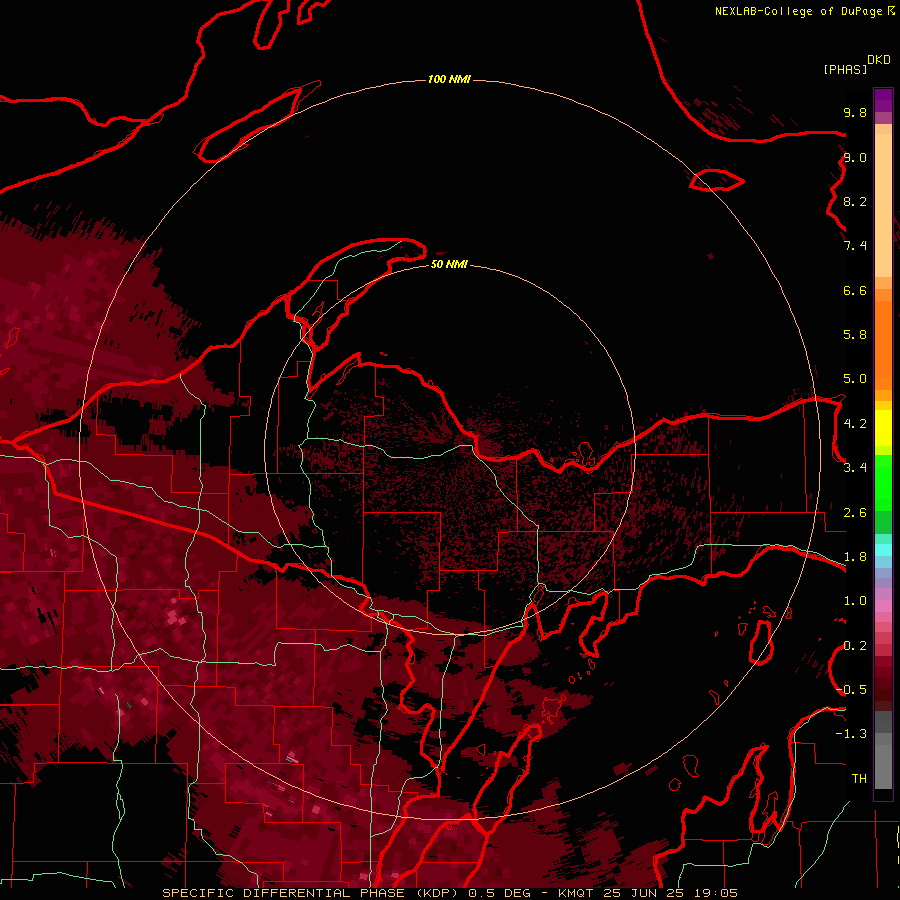Click the 8.2 scale value

tap(855, 201)
